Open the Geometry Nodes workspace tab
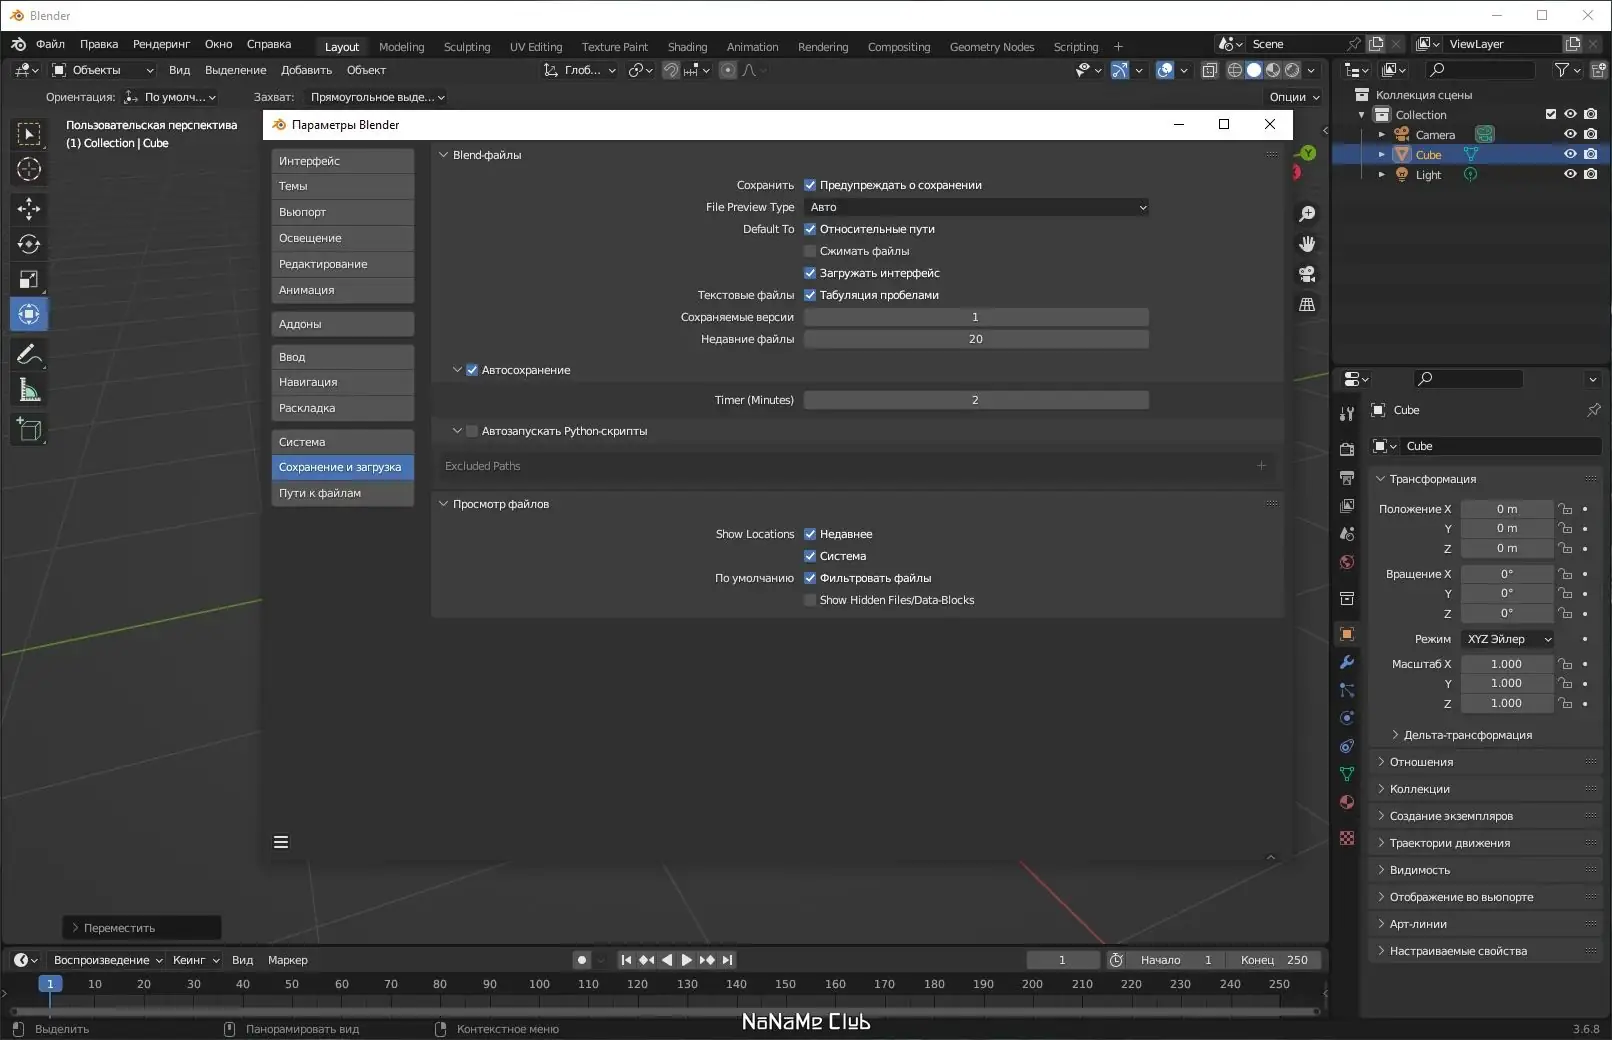Image resolution: width=1612 pixels, height=1040 pixels. [992, 47]
